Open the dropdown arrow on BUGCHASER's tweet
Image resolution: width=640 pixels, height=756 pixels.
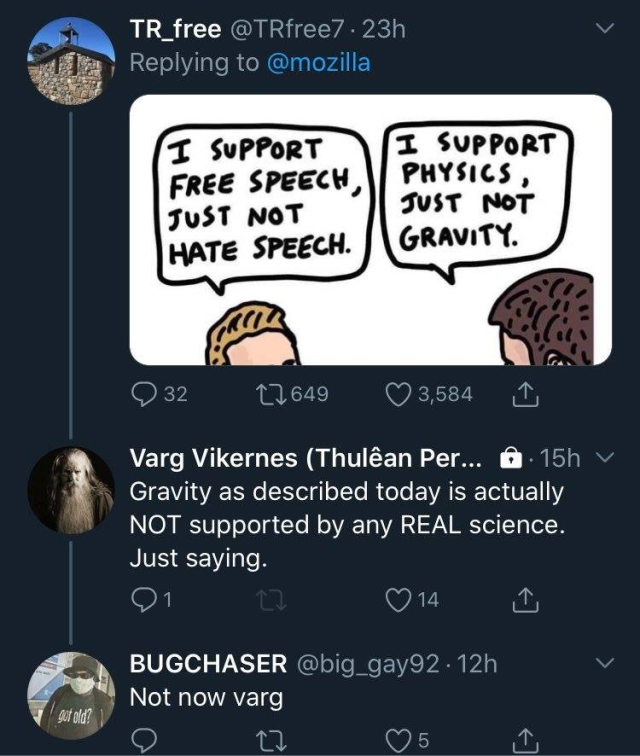click(603, 663)
